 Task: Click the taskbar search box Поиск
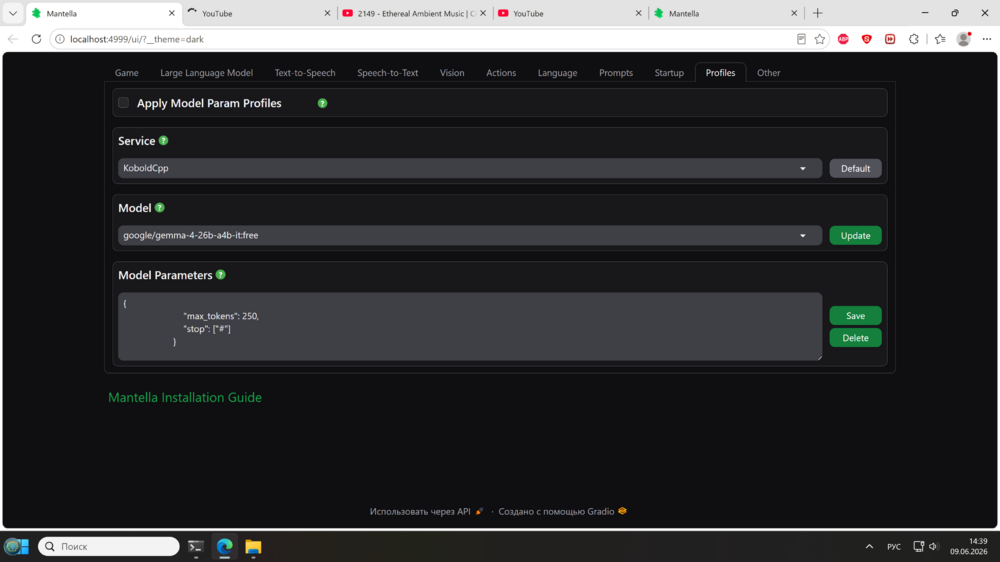tap(109, 547)
